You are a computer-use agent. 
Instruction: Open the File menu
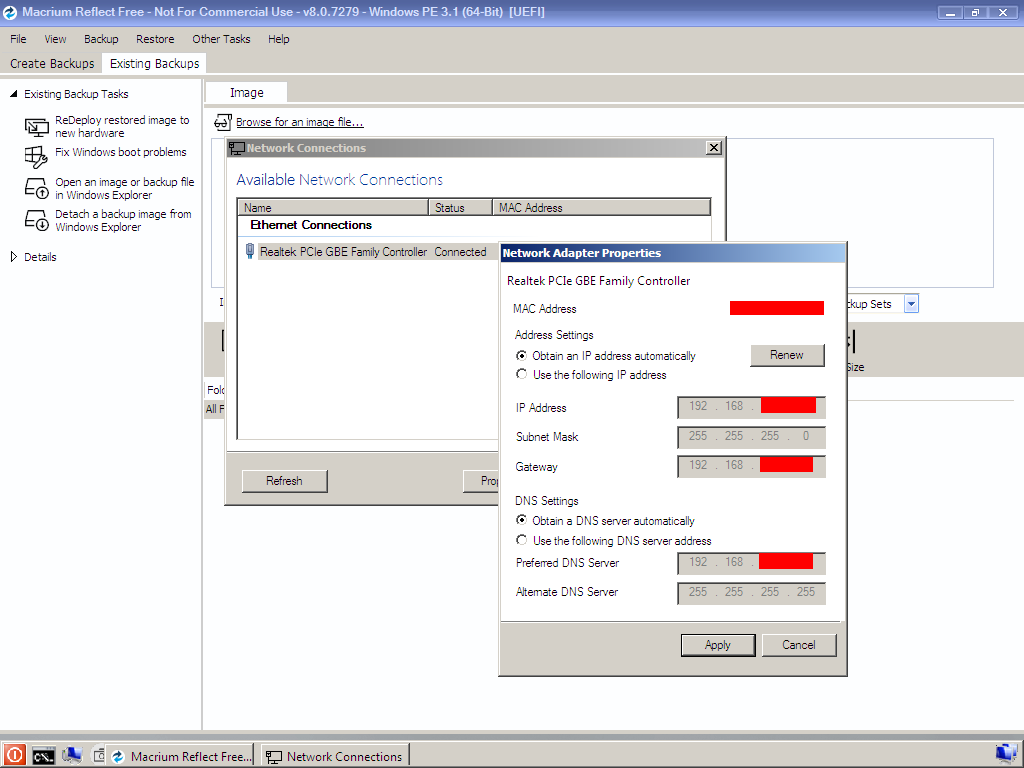[18, 39]
